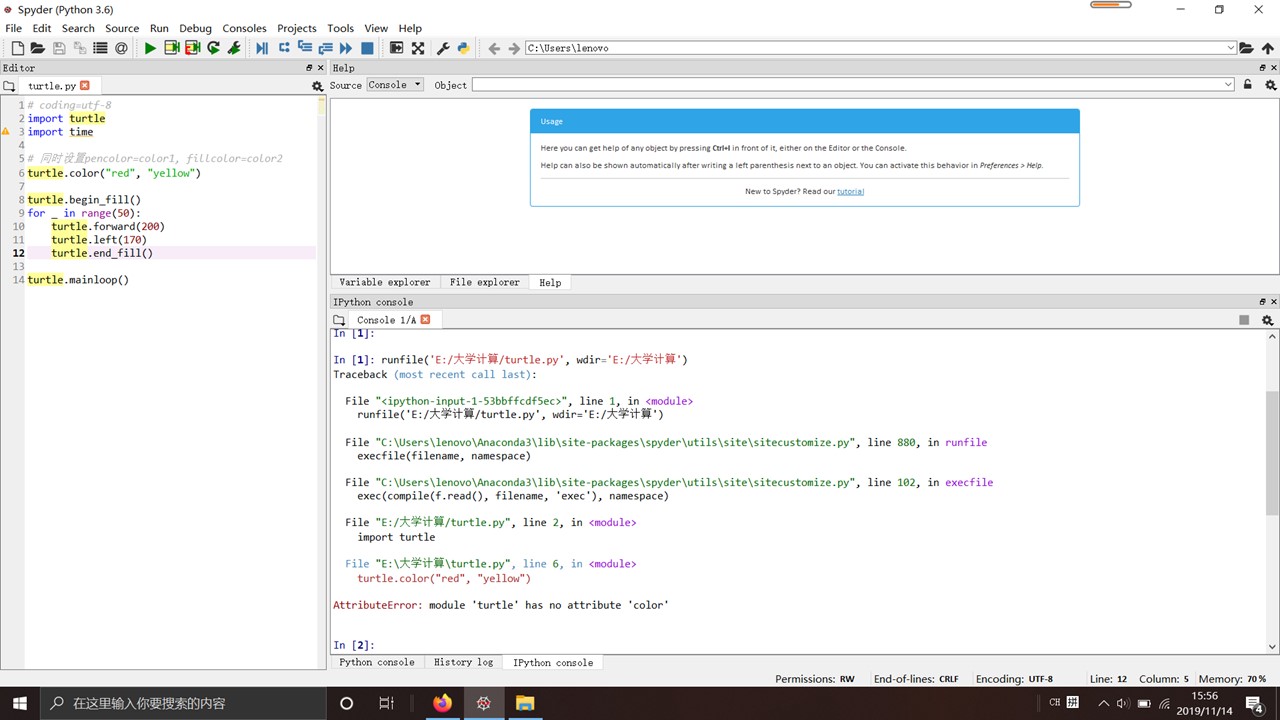Expand working directory path dropdown

coord(1231,48)
